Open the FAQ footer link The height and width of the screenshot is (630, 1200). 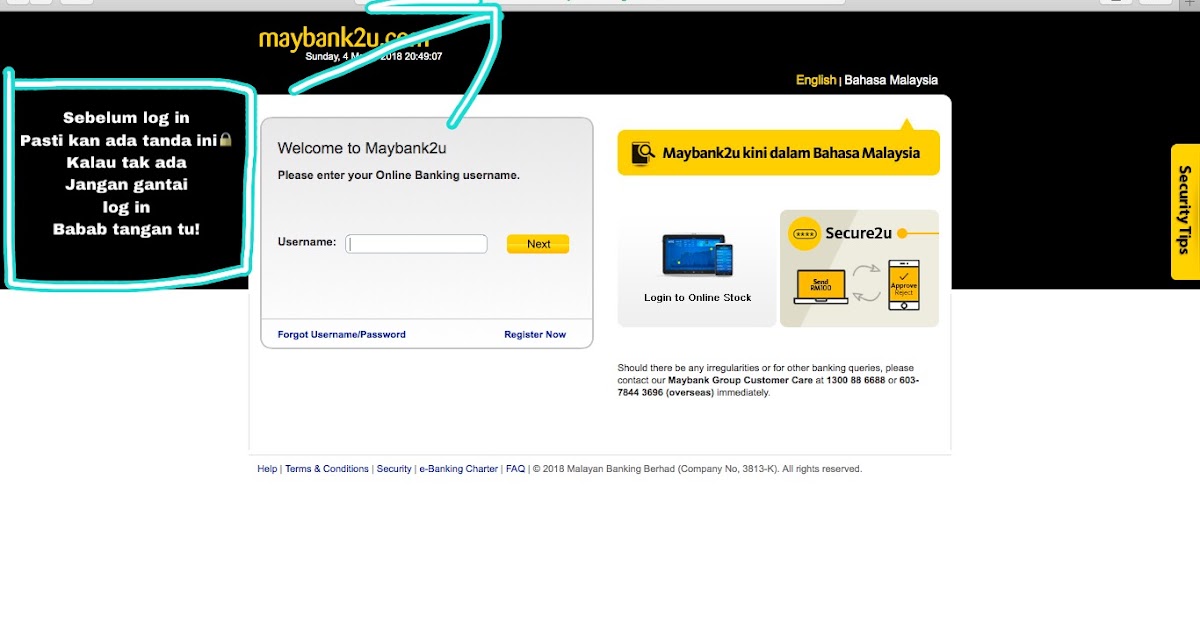515,469
